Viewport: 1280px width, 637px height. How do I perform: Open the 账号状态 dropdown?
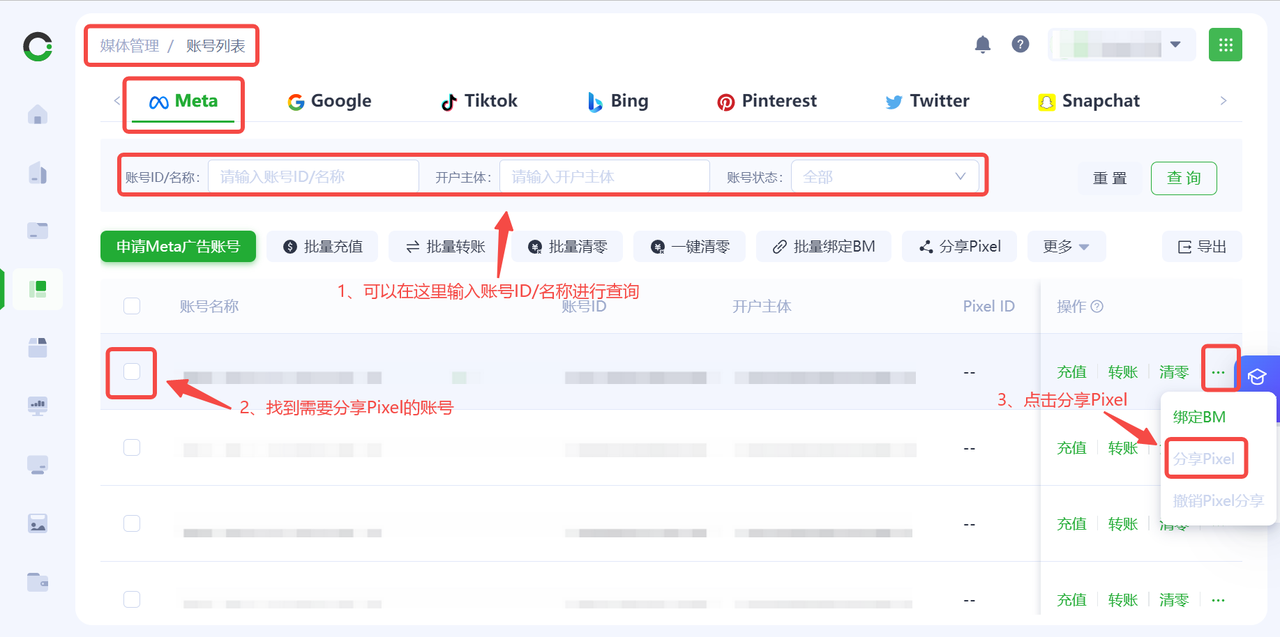[885, 177]
